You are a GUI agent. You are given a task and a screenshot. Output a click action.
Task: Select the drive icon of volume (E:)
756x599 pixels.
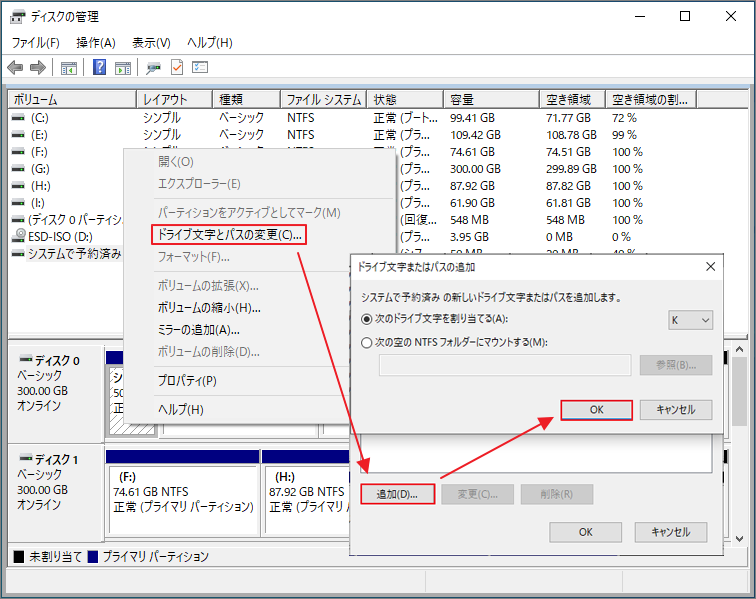click(18, 135)
